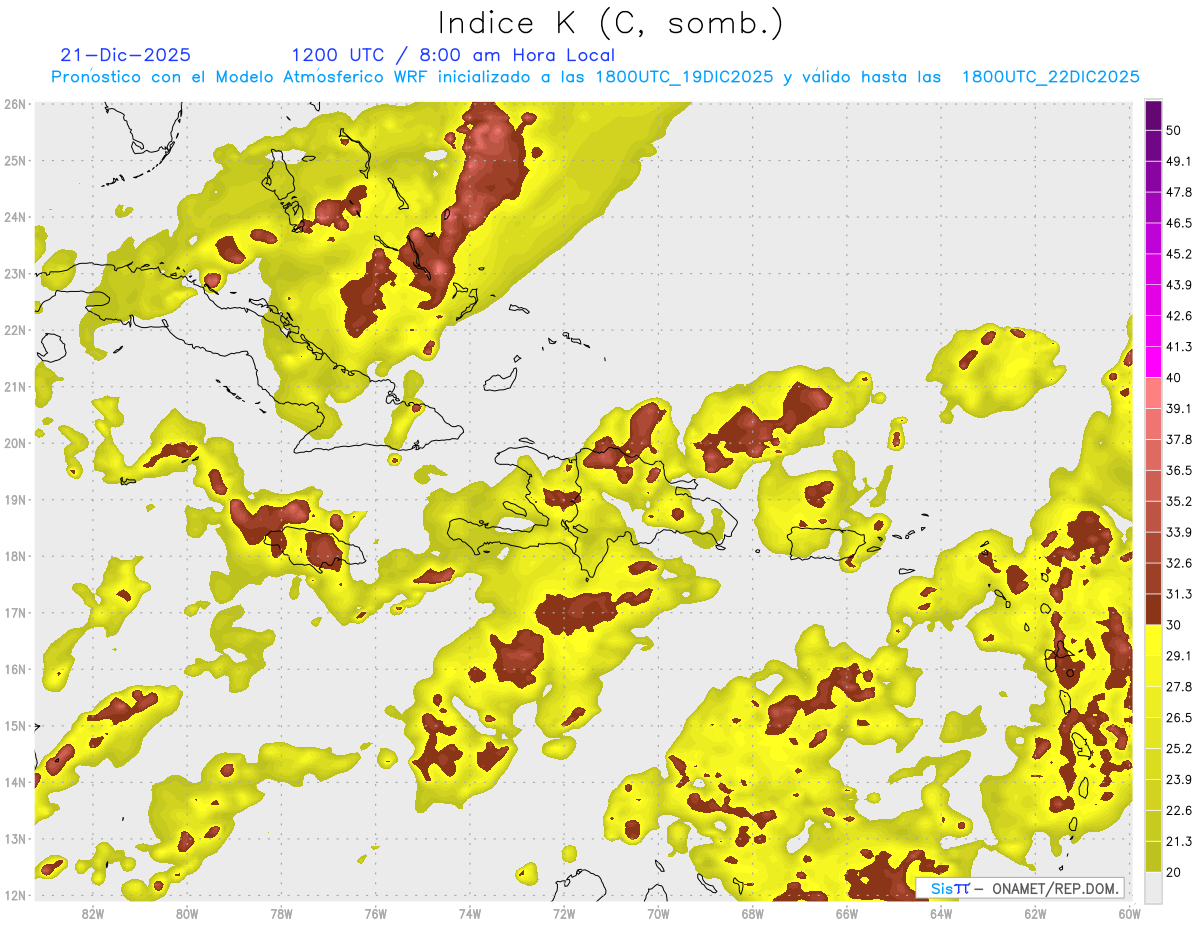Click the "70W" longitude axis label
This screenshot has height=927, width=1200.
[x=658, y=913]
